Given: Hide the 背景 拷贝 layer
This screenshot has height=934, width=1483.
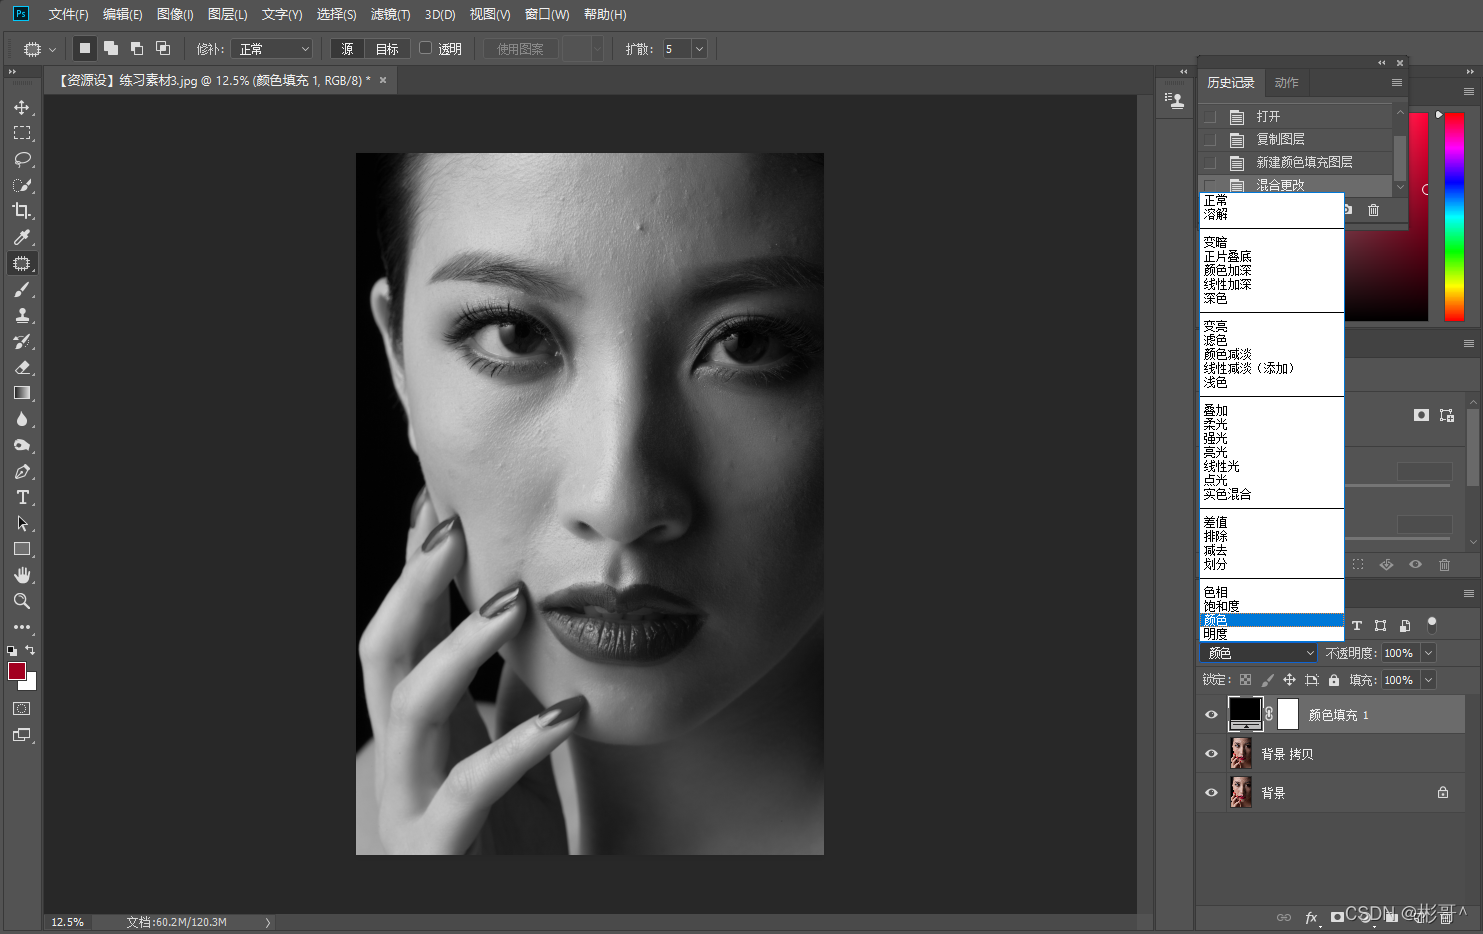Looking at the screenshot, I should coord(1211,754).
